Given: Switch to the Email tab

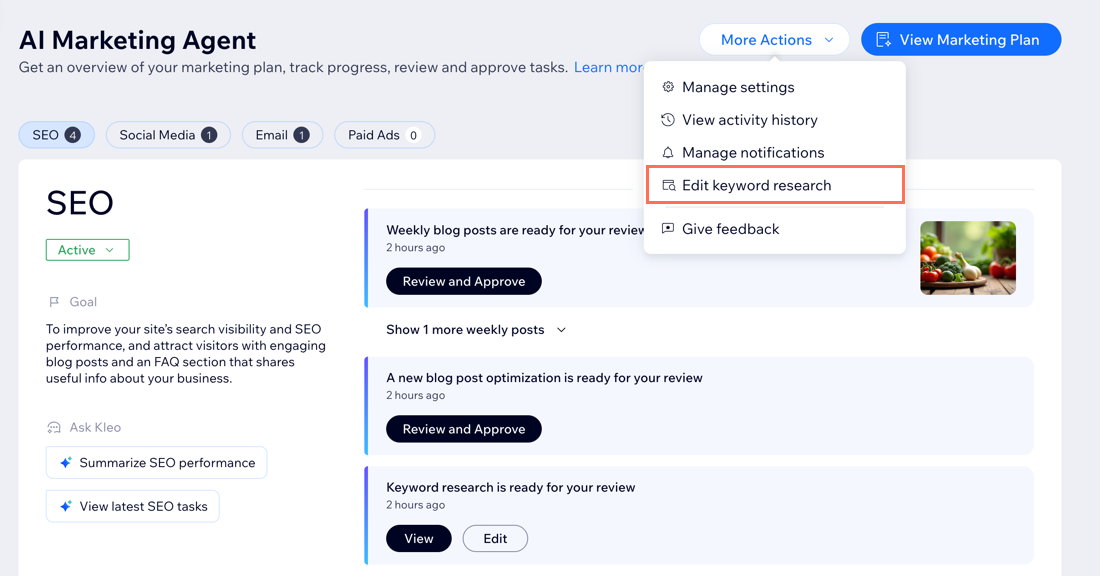Looking at the screenshot, I should click(x=282, y=135).
